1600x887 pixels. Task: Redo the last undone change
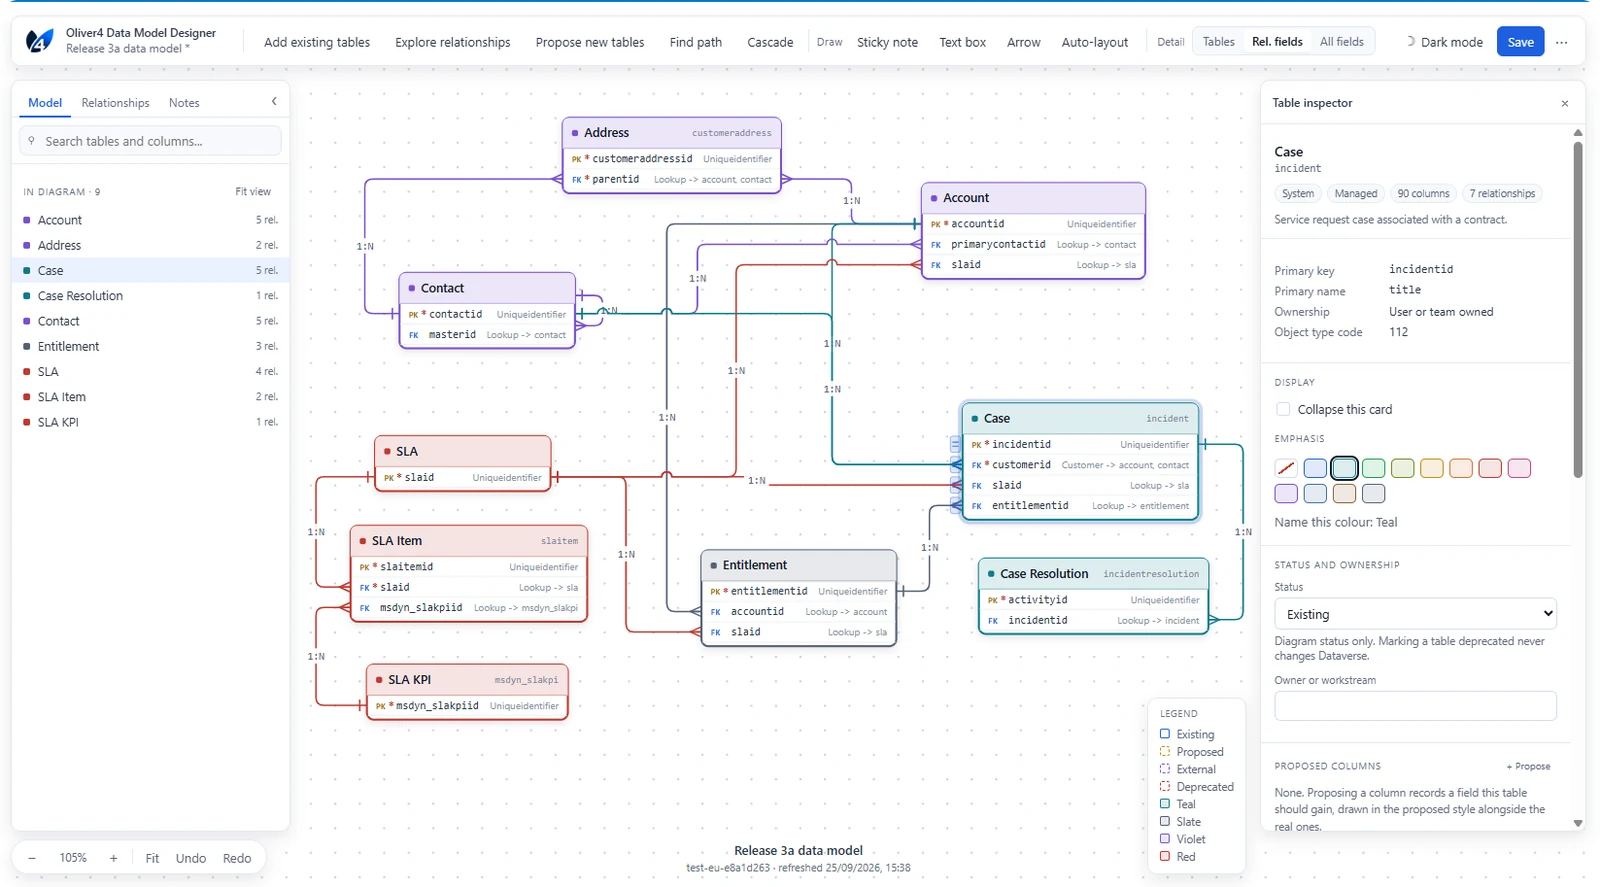(237, 858)
